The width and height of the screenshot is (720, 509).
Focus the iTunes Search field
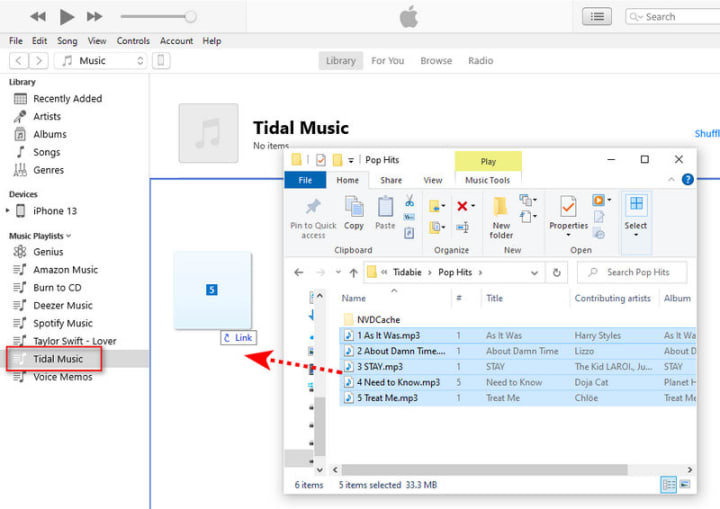(x=673, y=17)
